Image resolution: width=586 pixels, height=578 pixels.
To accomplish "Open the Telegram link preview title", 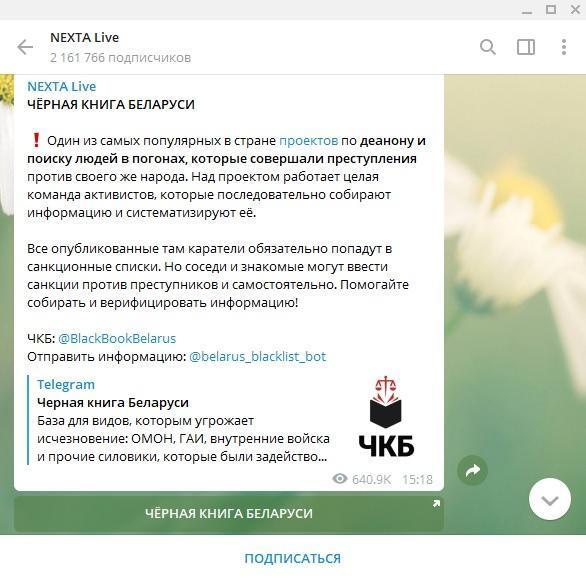I will coord(66,384).
